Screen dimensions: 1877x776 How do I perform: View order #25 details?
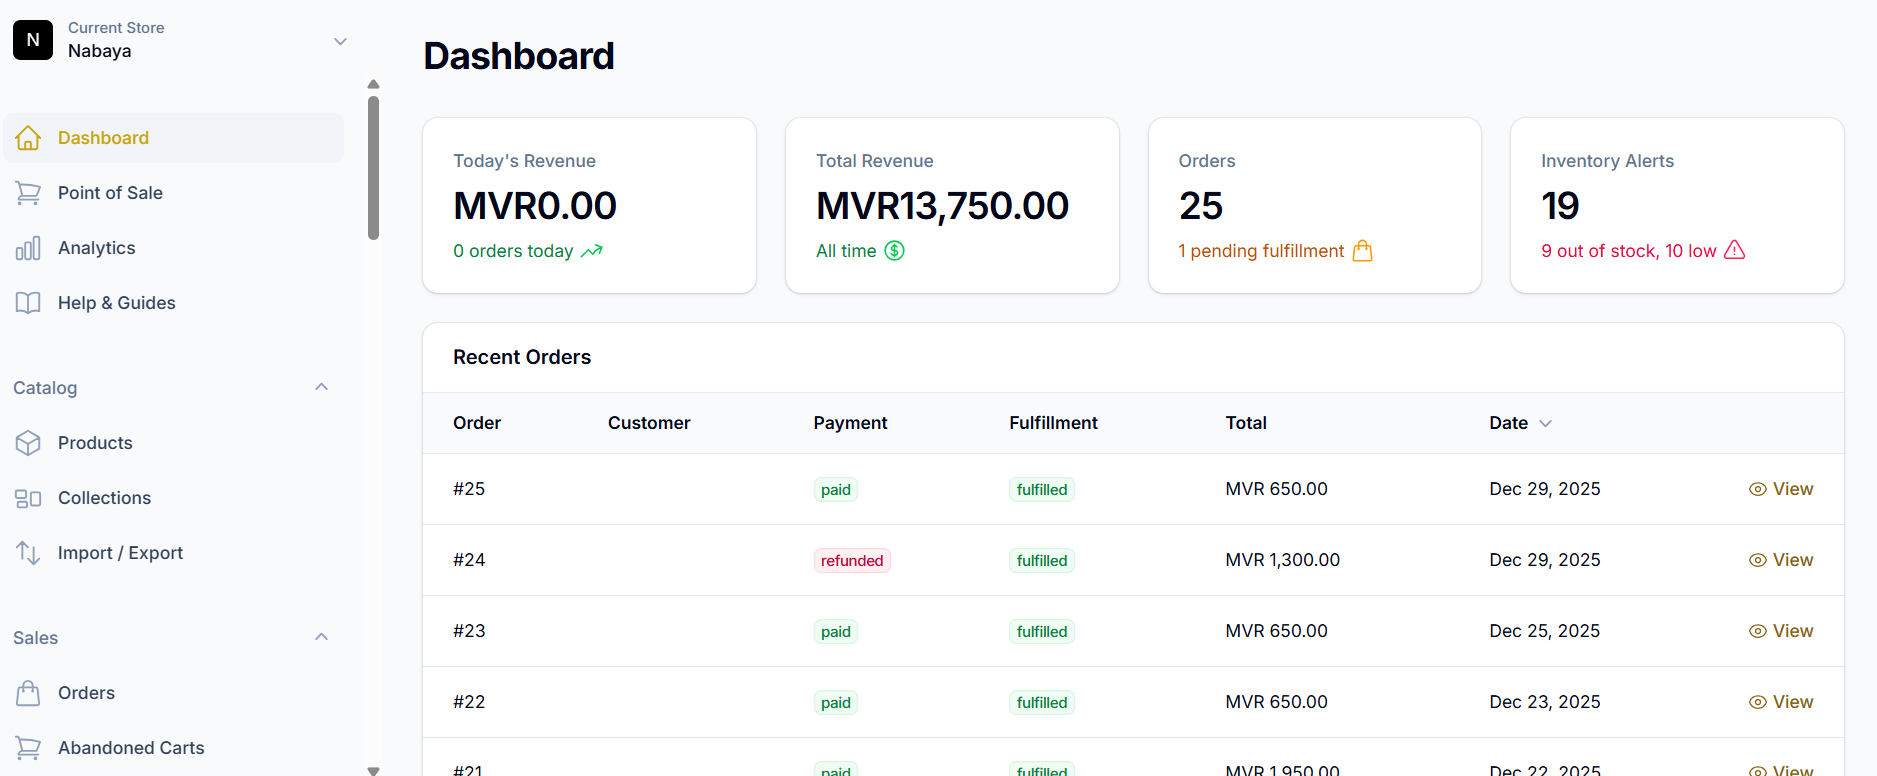coord(1780,489)
